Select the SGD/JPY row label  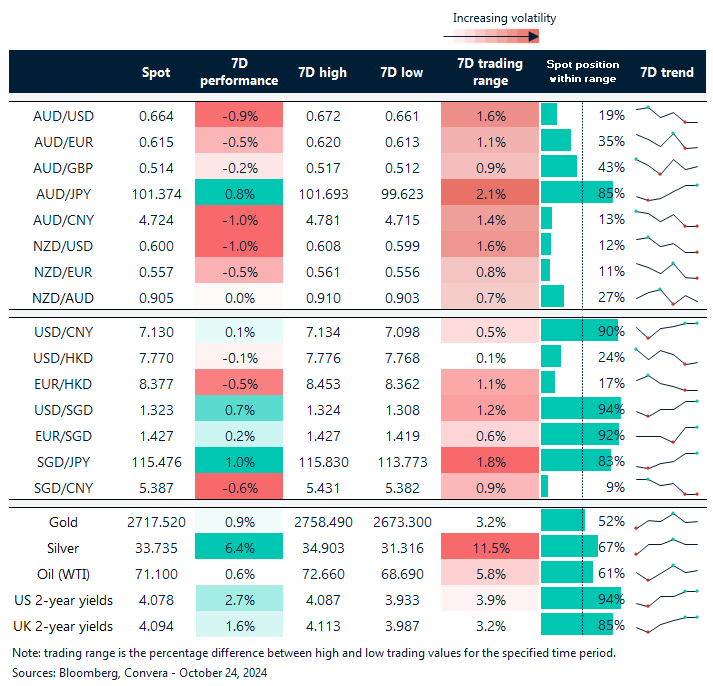(63, 462)
